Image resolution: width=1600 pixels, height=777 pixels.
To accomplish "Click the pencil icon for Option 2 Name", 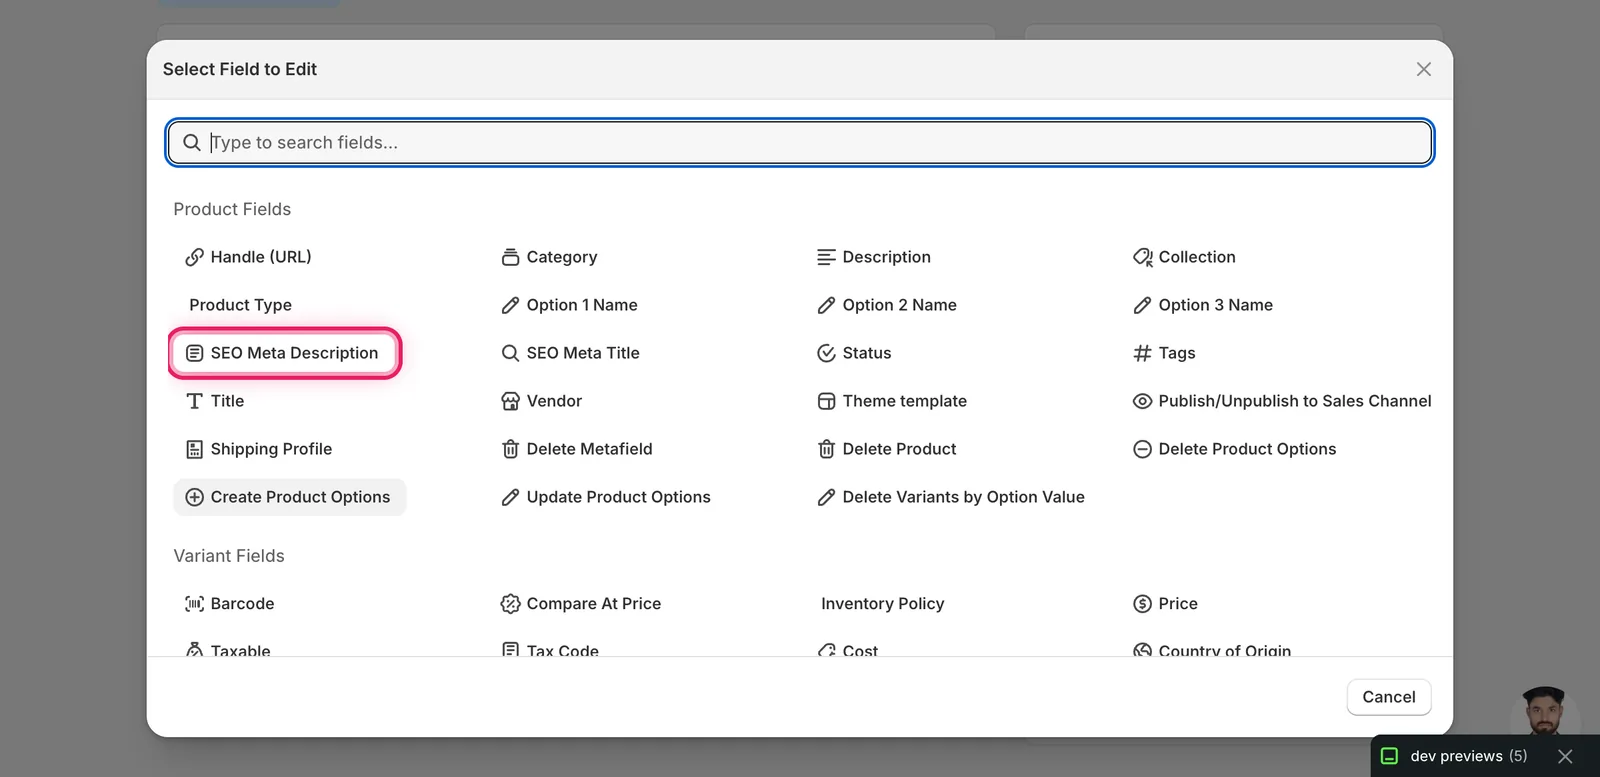I will coord(826,305).
